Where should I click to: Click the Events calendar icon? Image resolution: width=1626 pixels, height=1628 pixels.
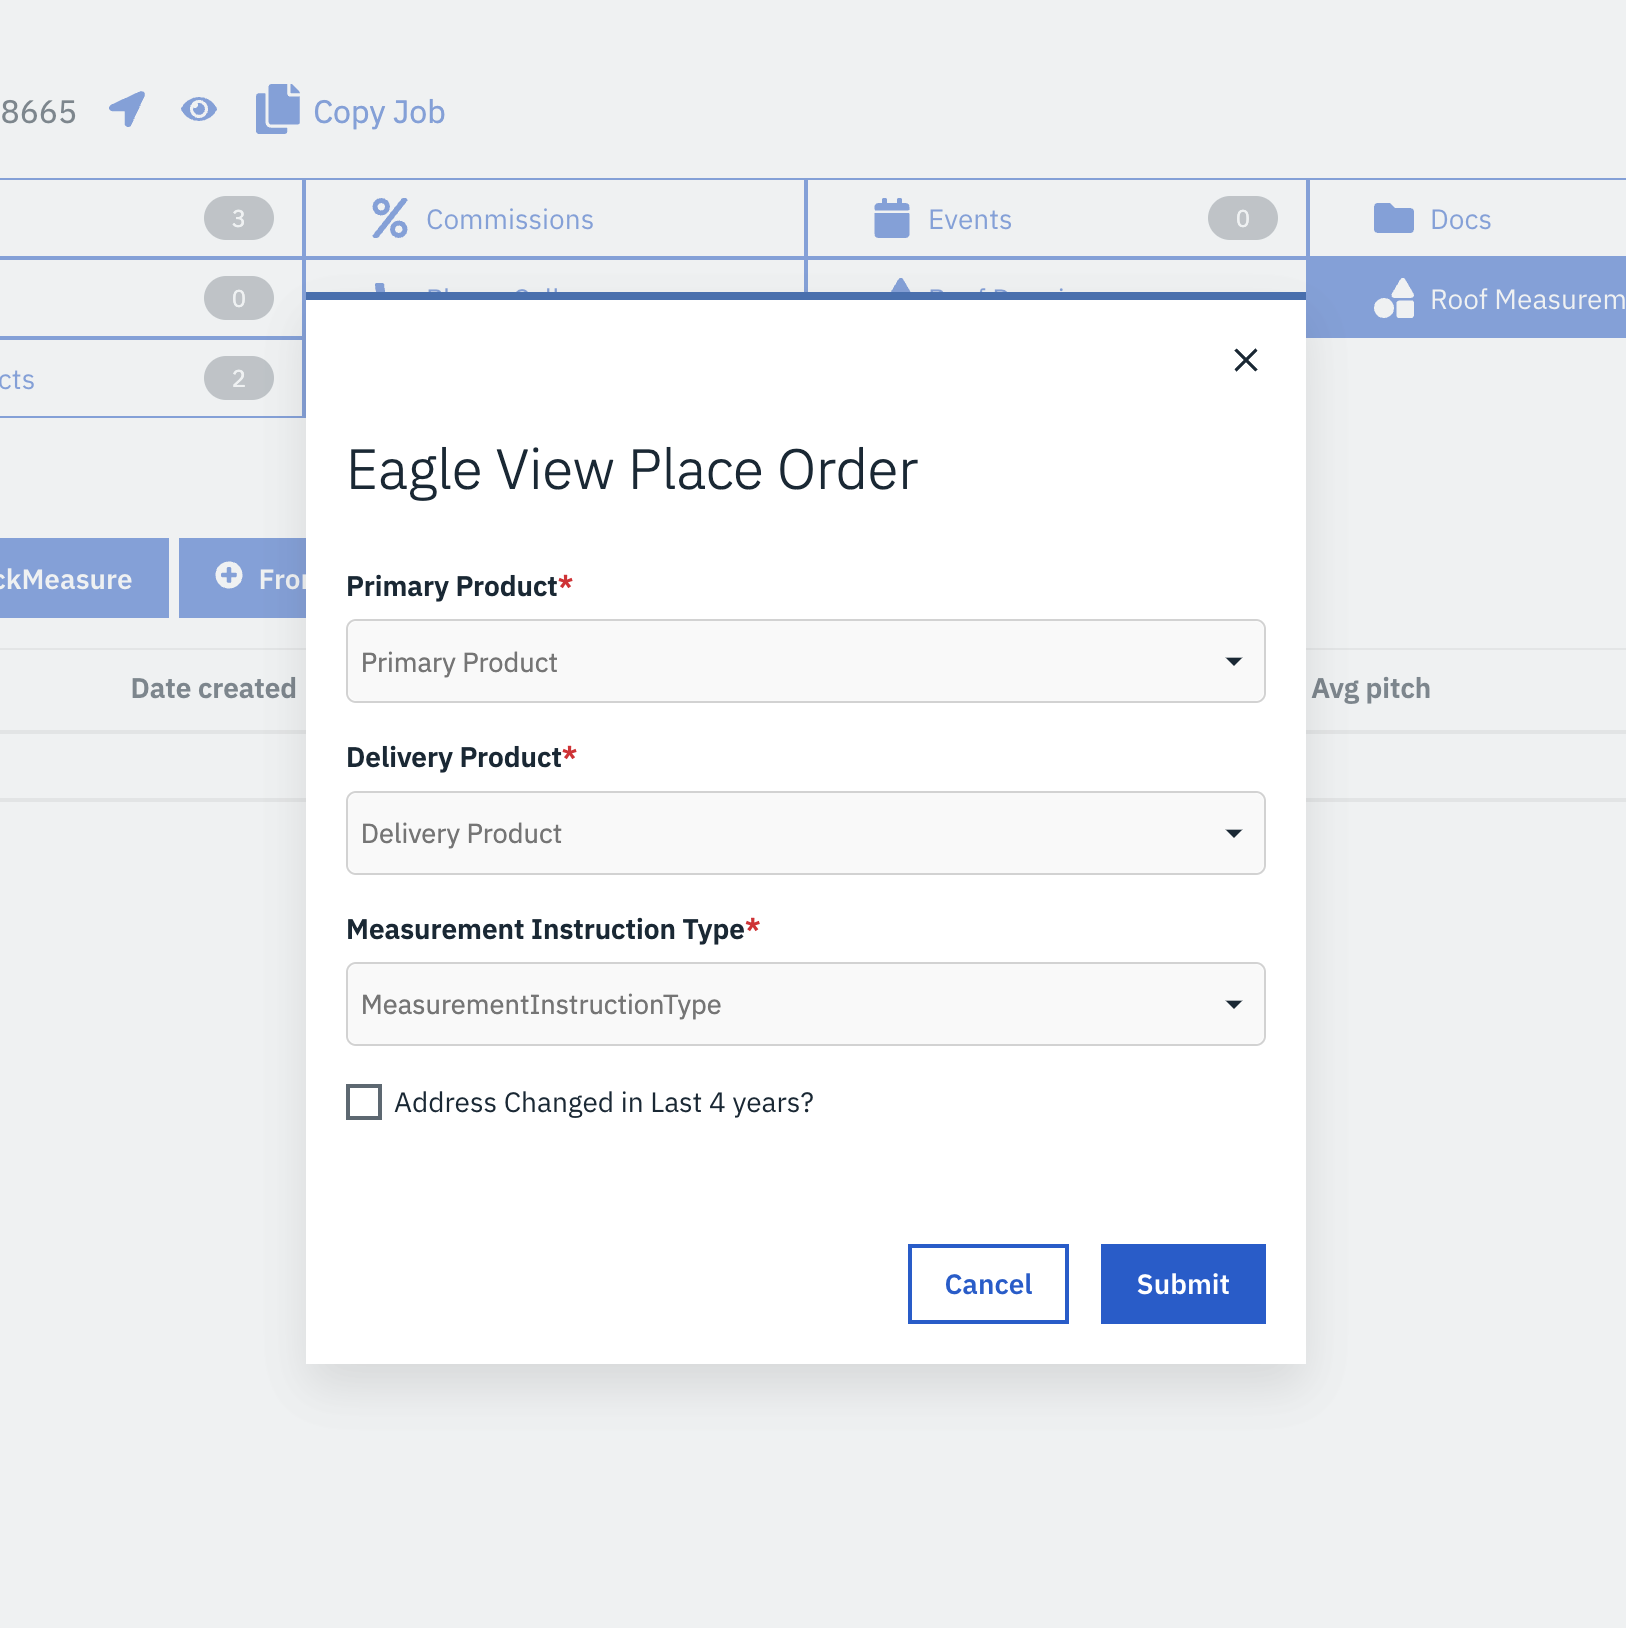(892, 218)
